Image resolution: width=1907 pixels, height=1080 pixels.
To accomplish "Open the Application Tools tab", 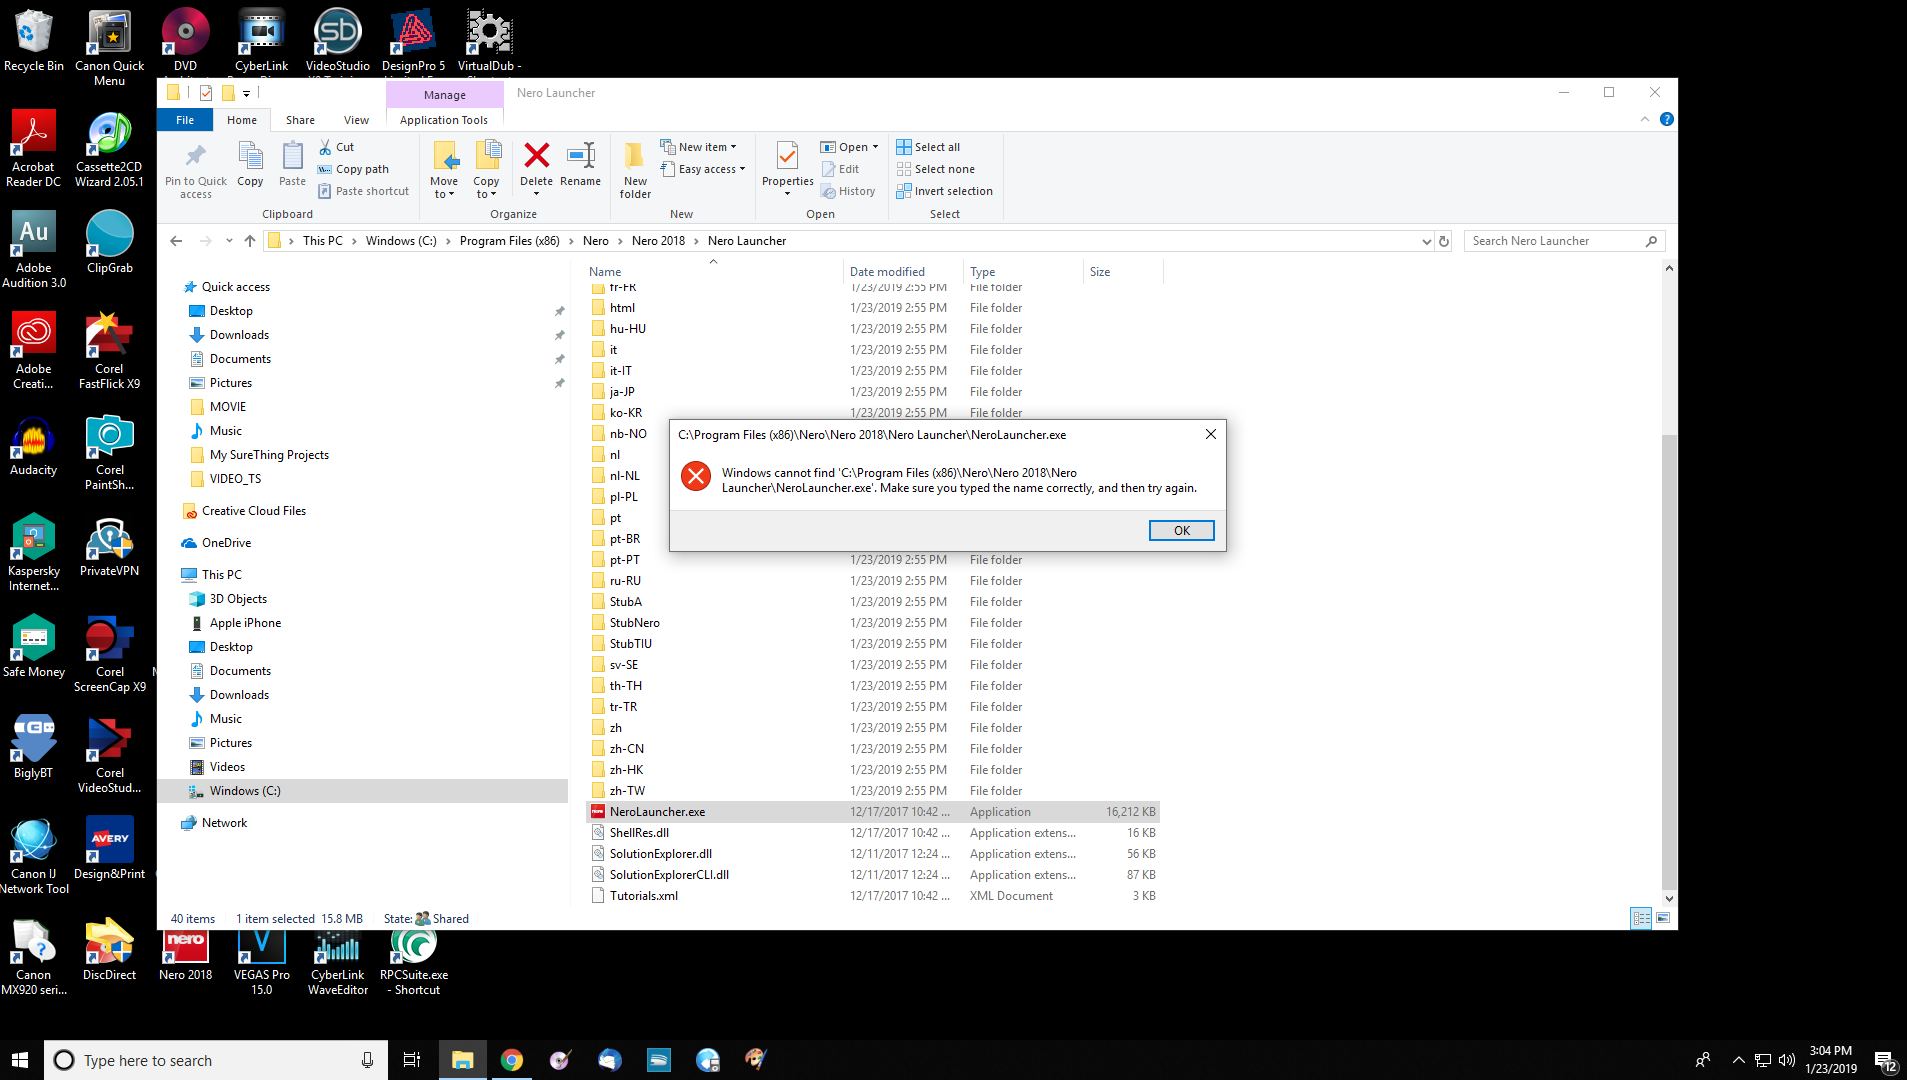I will 444,120.
